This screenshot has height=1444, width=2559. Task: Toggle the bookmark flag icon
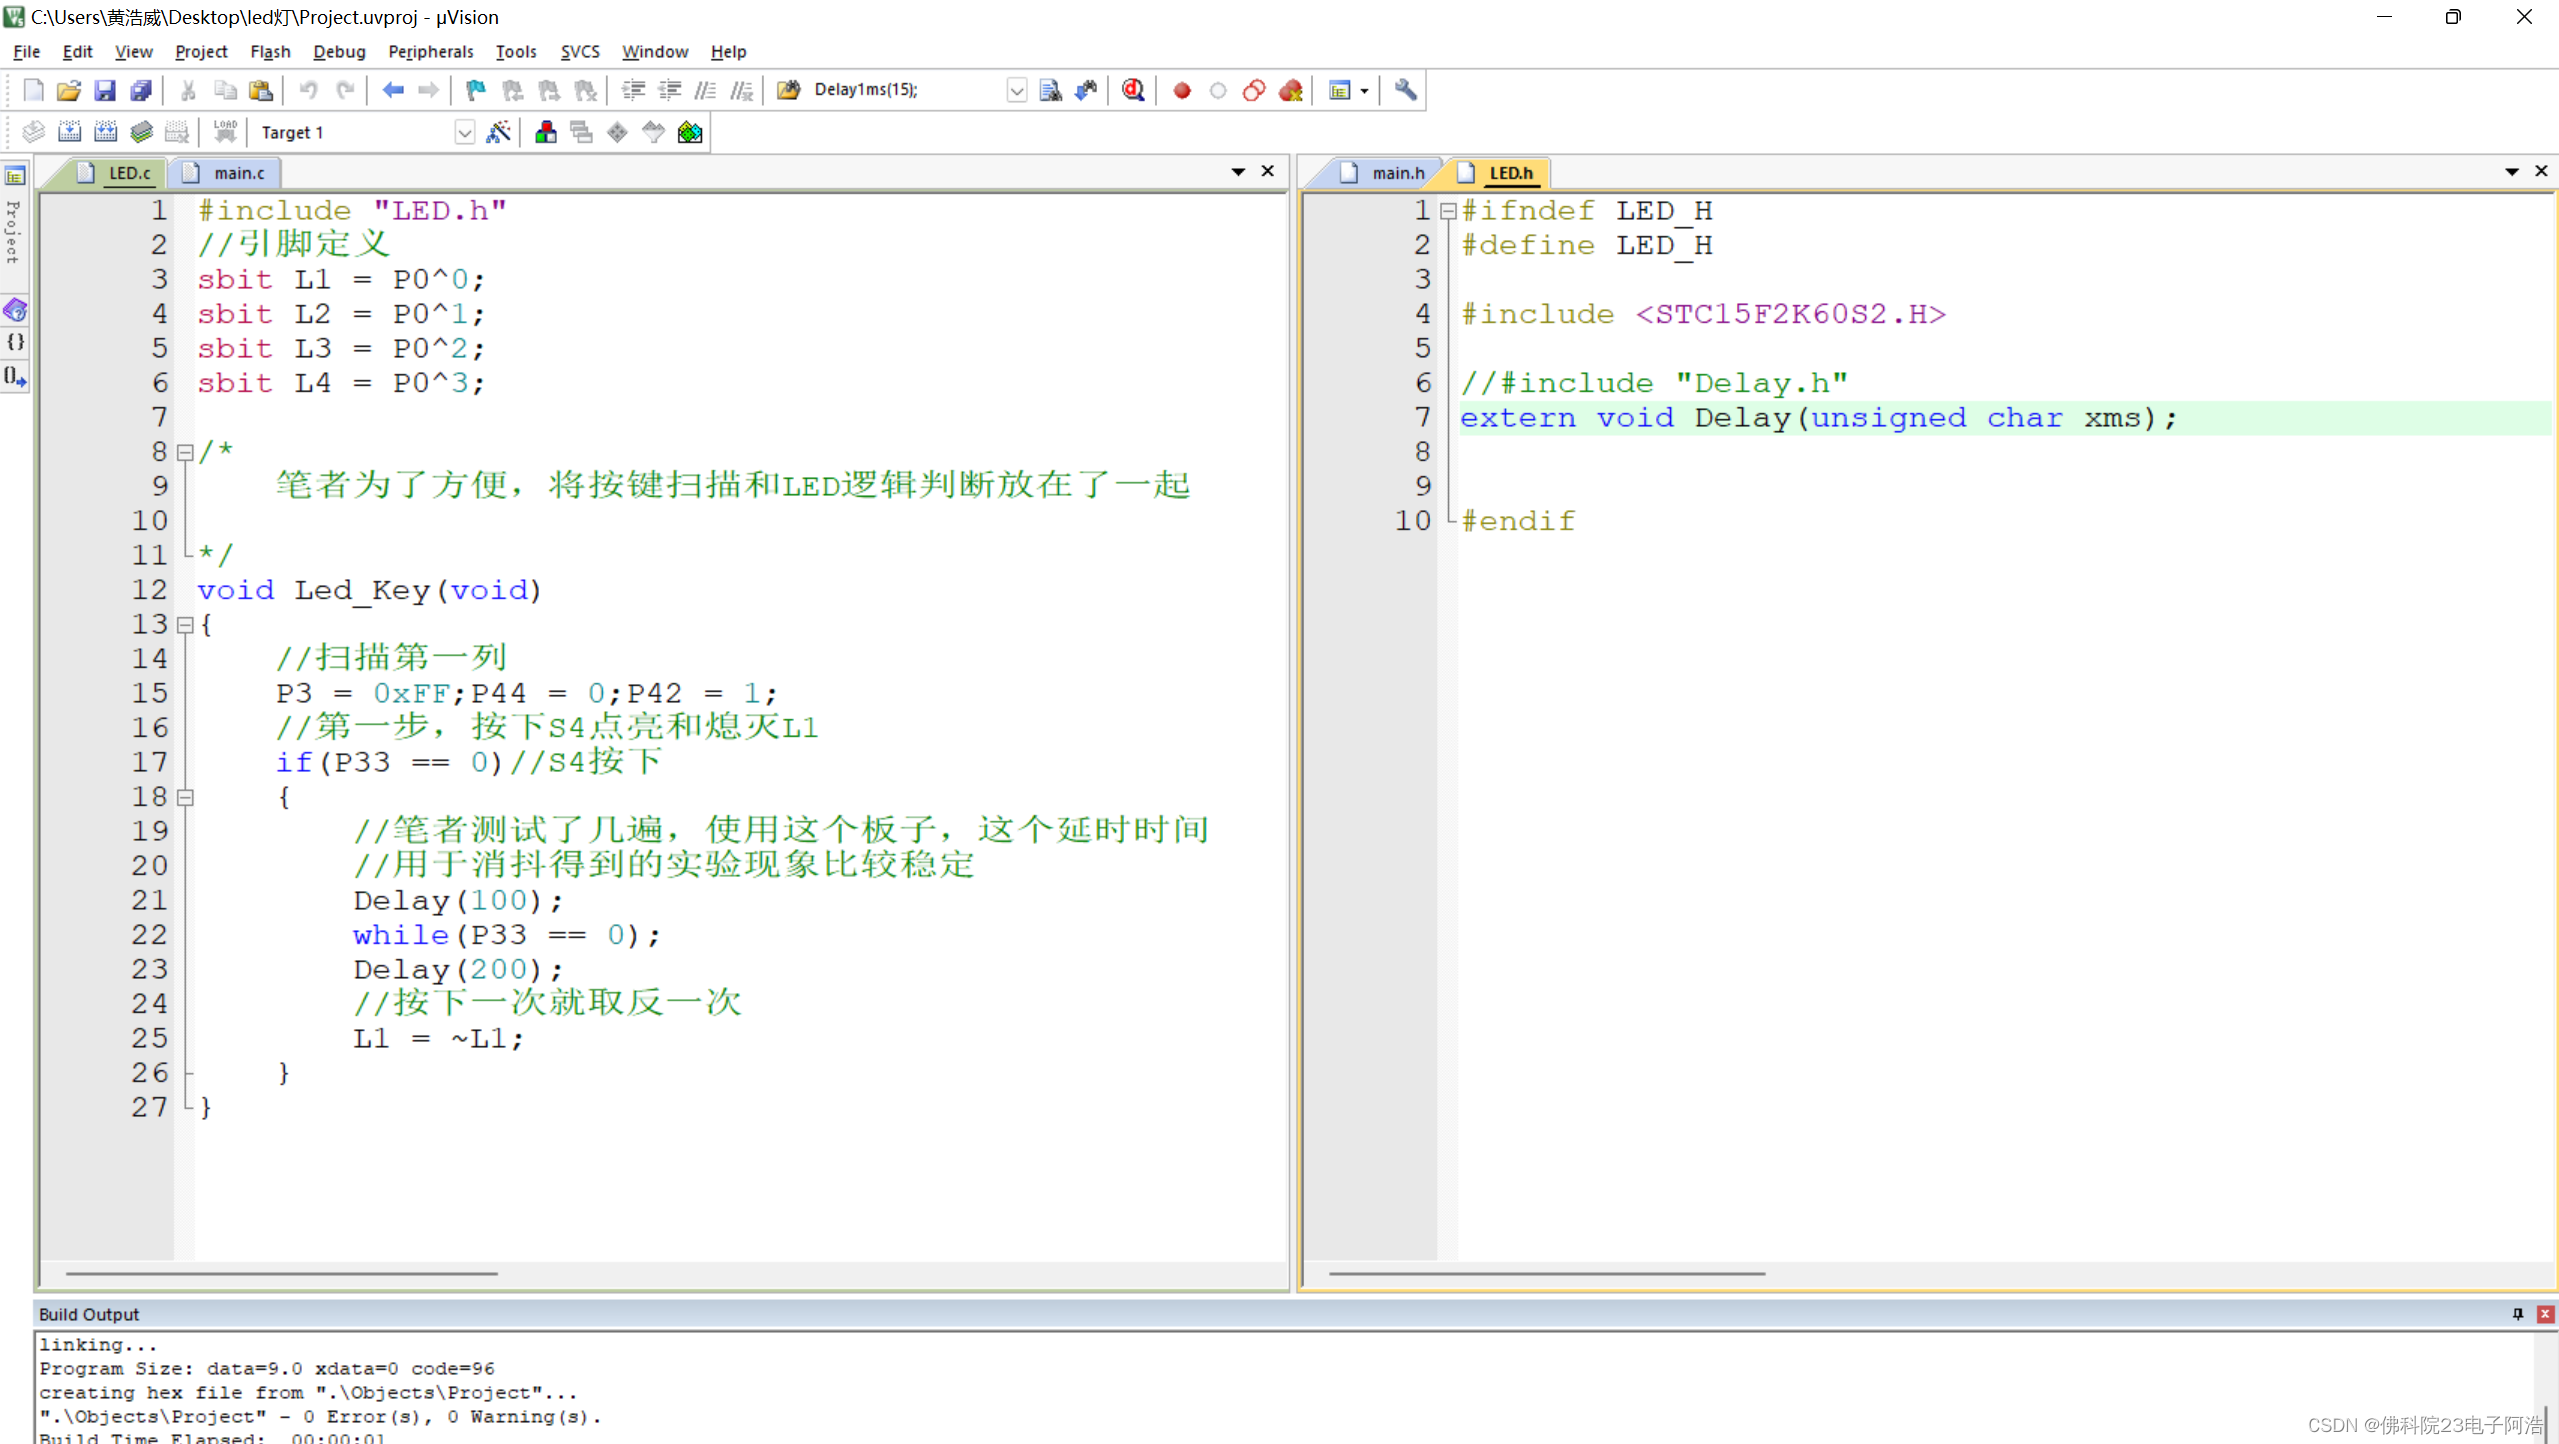tap(476, 90)
